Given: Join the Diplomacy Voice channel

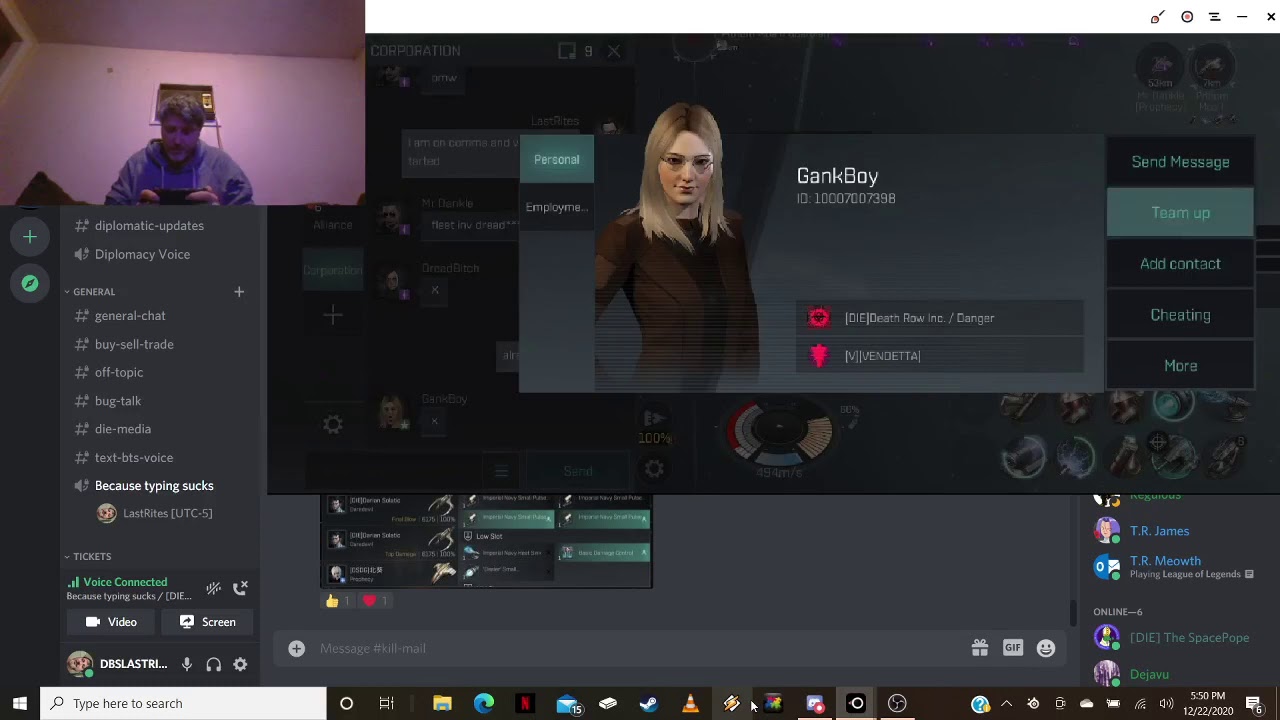Looking at the screenshot, I should [x=142, y=254].
